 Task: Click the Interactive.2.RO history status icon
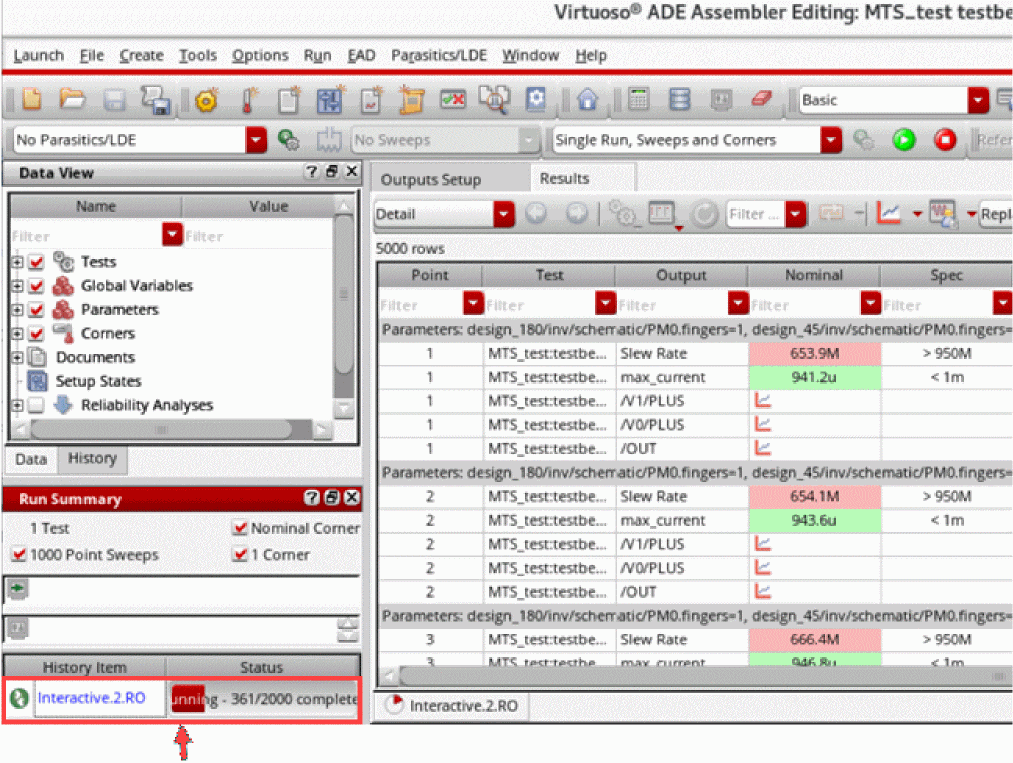pos(19,698)
